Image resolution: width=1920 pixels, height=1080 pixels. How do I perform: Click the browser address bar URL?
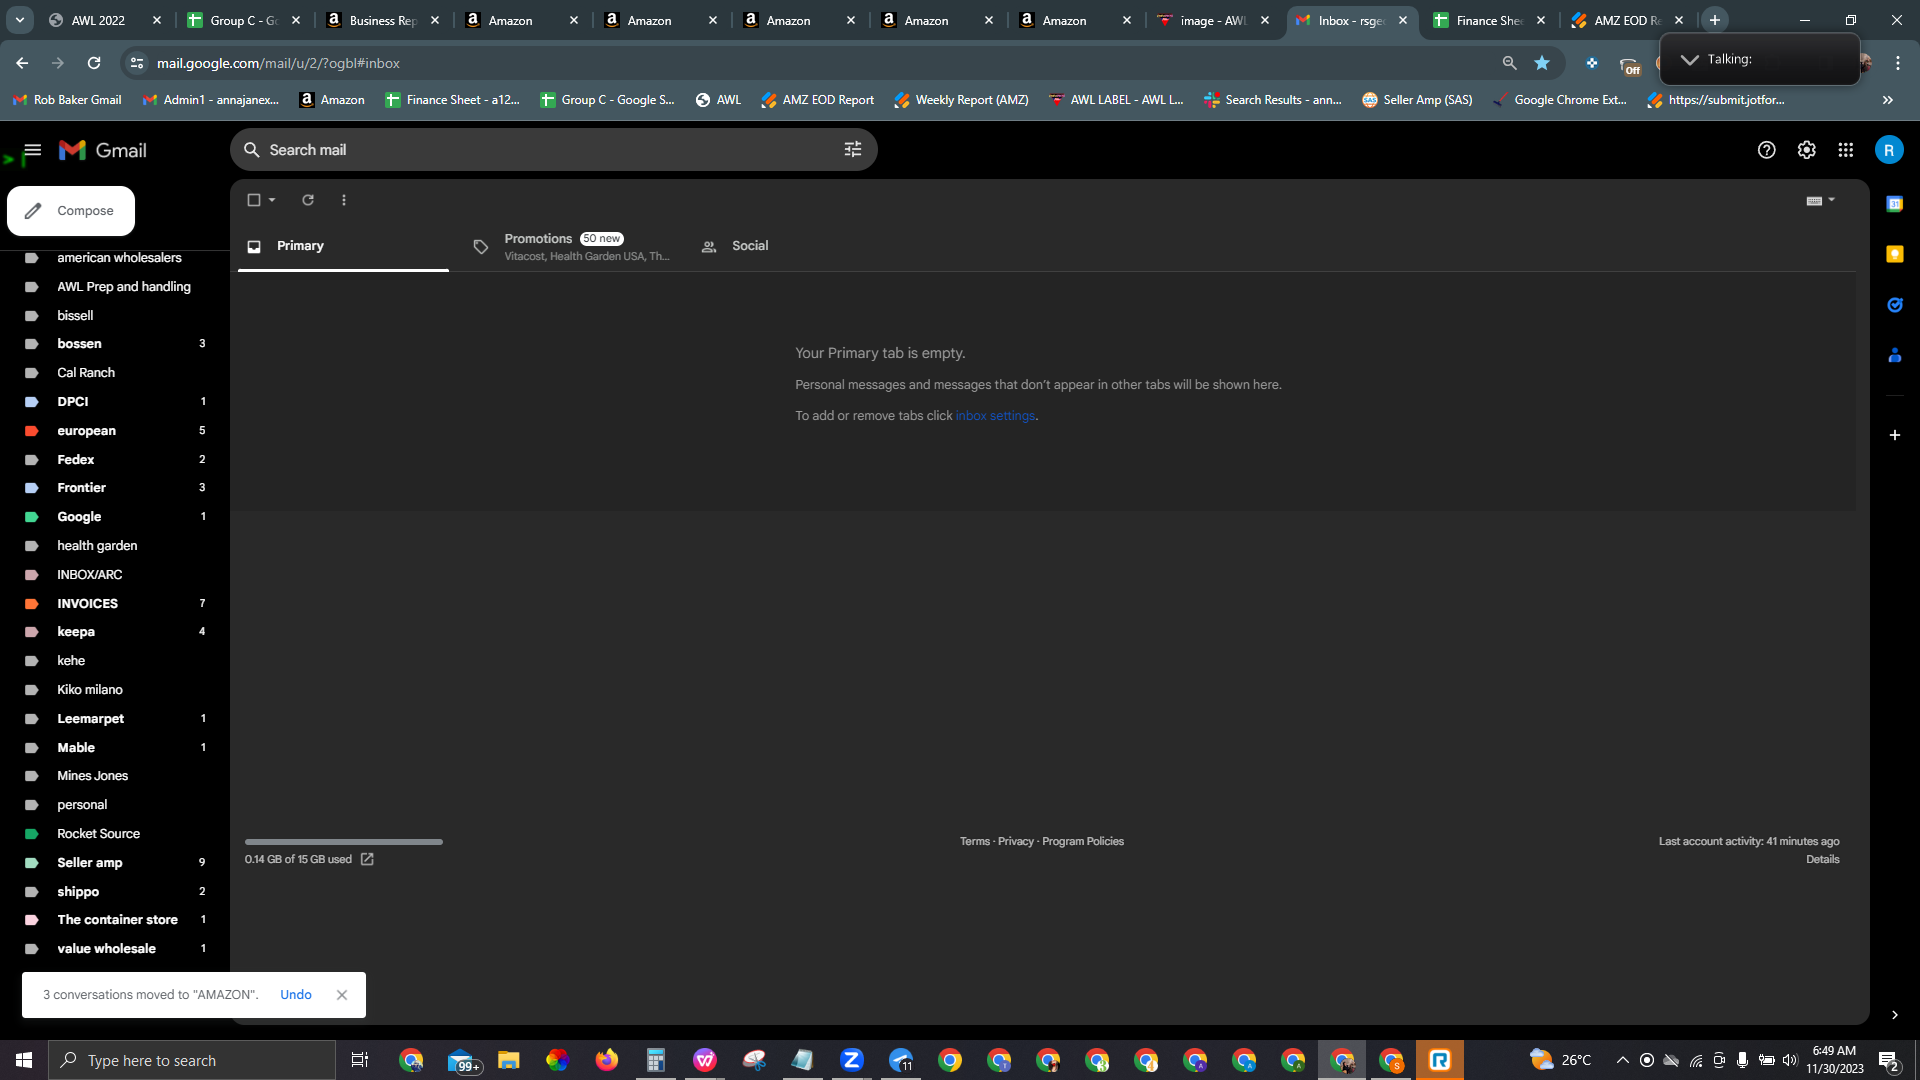(x=278, y=63)
